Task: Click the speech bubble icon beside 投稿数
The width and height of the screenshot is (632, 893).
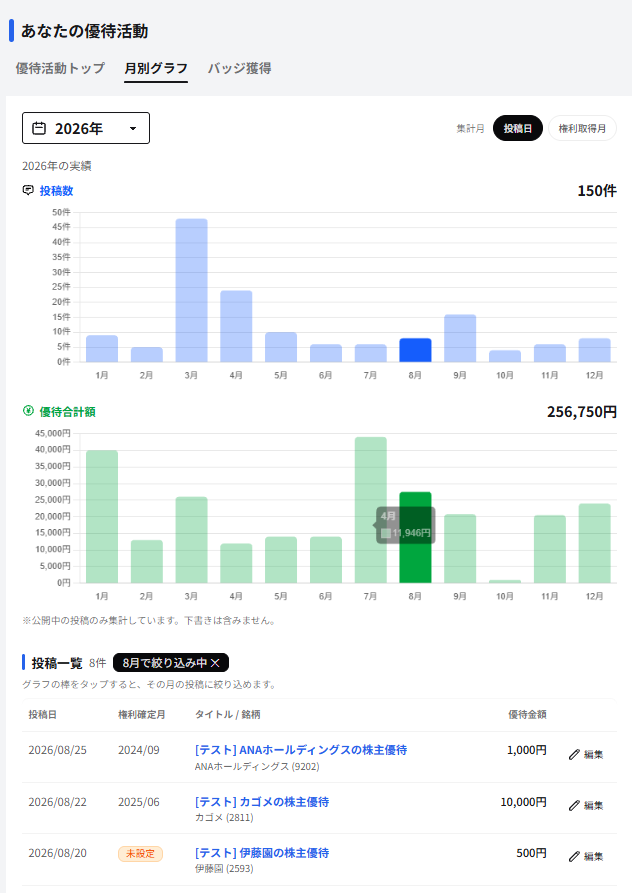Action: click(28, 190)
